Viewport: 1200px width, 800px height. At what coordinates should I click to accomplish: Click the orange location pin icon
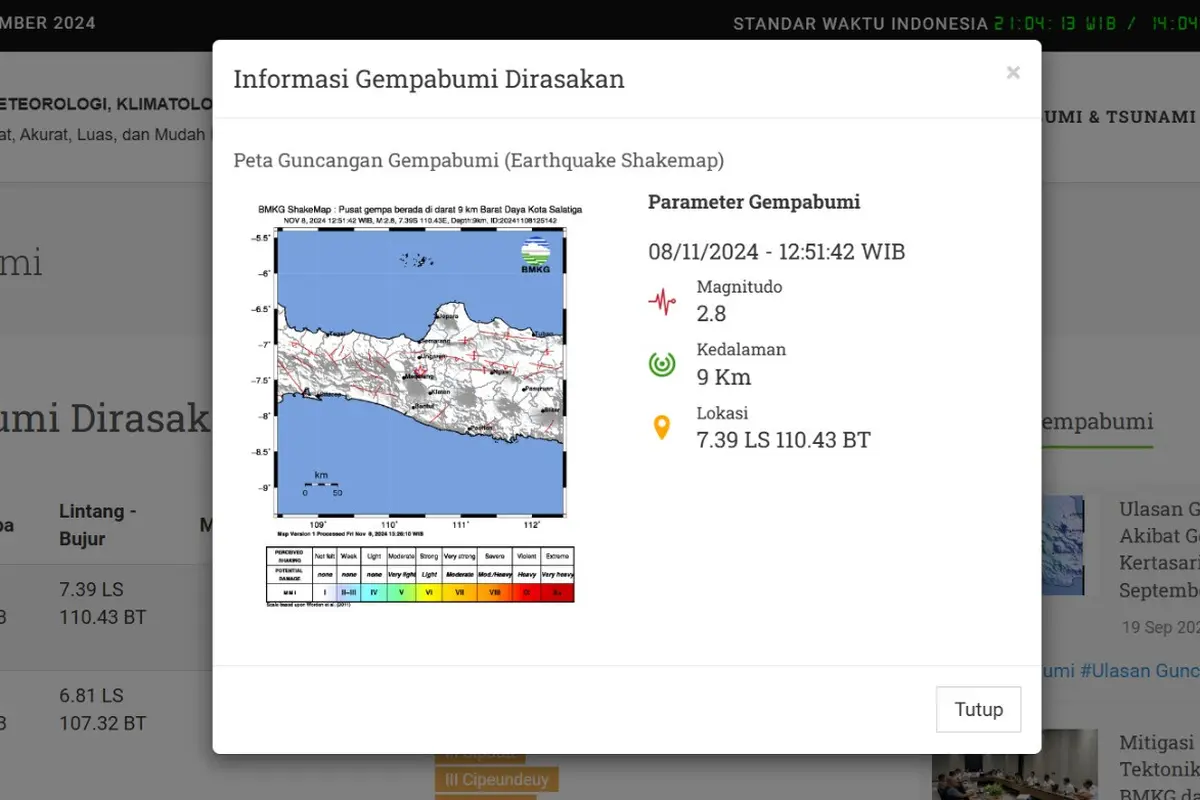[661, 428]
